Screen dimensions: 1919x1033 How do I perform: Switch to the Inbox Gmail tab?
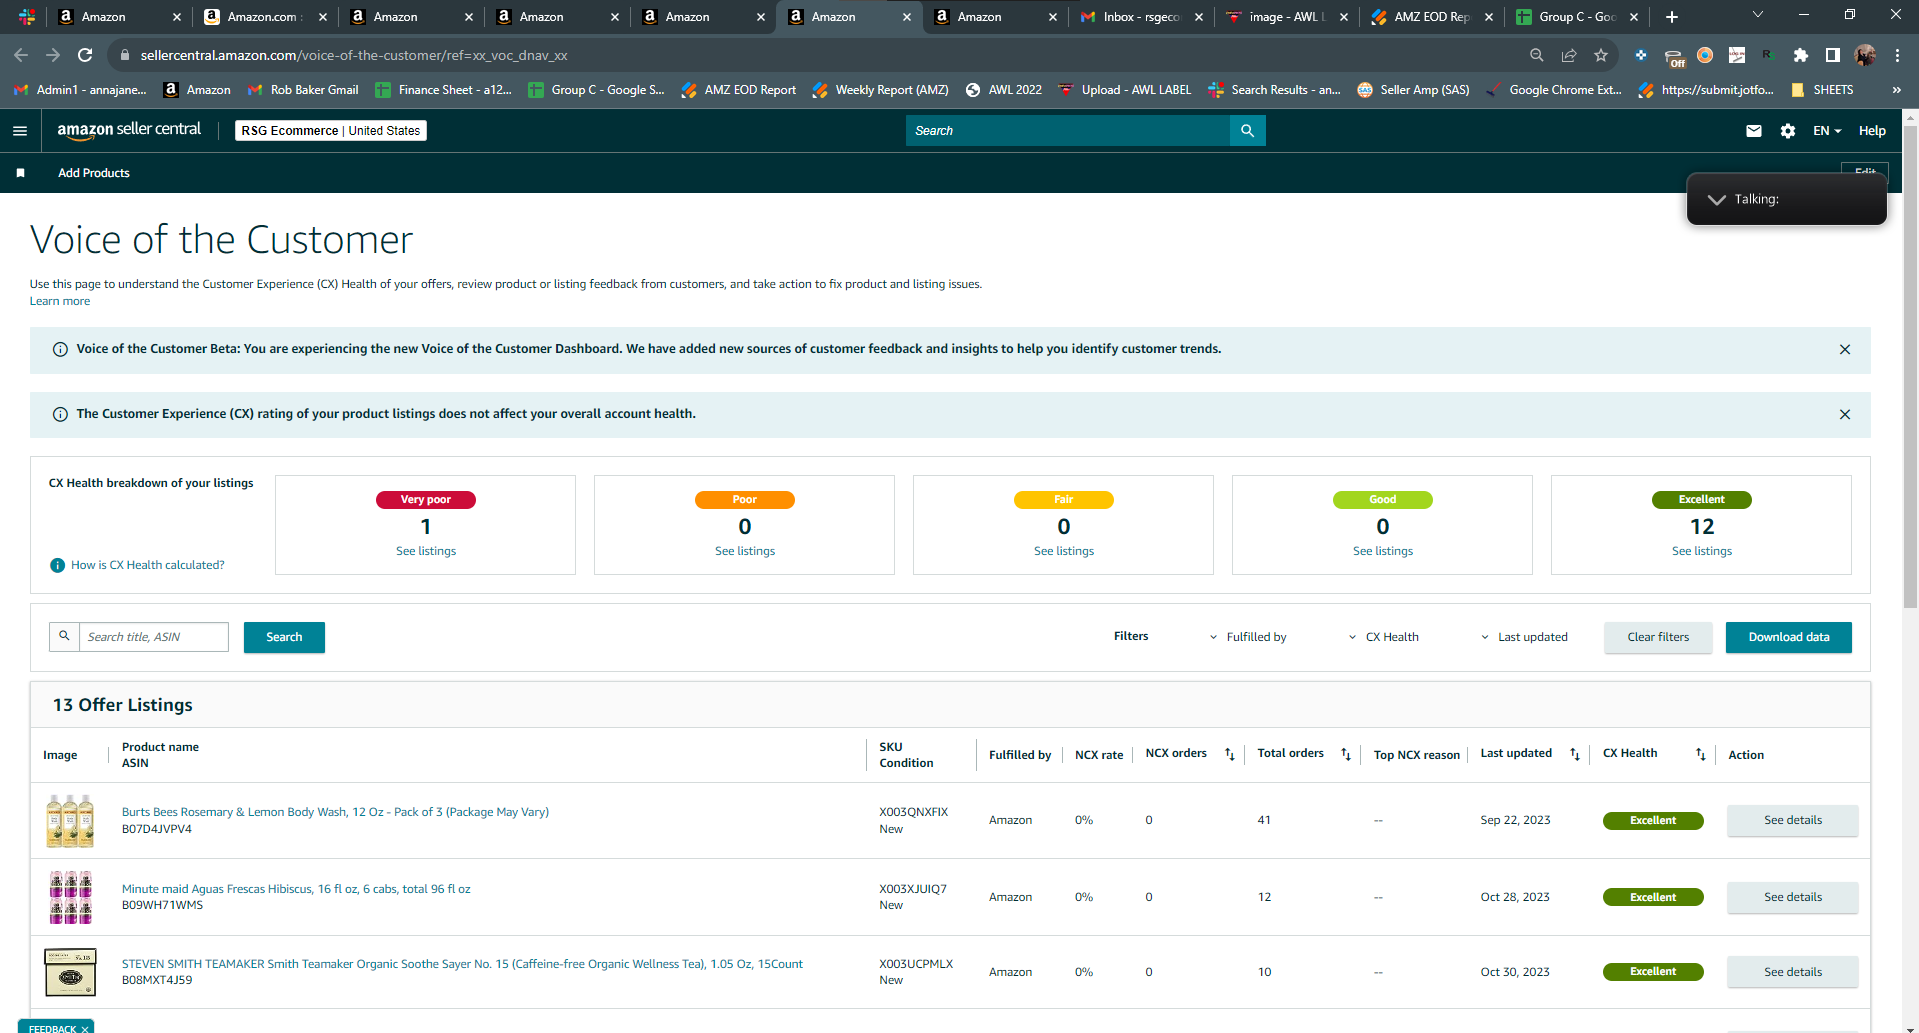pyautogui.click(x=1141, y=17)
